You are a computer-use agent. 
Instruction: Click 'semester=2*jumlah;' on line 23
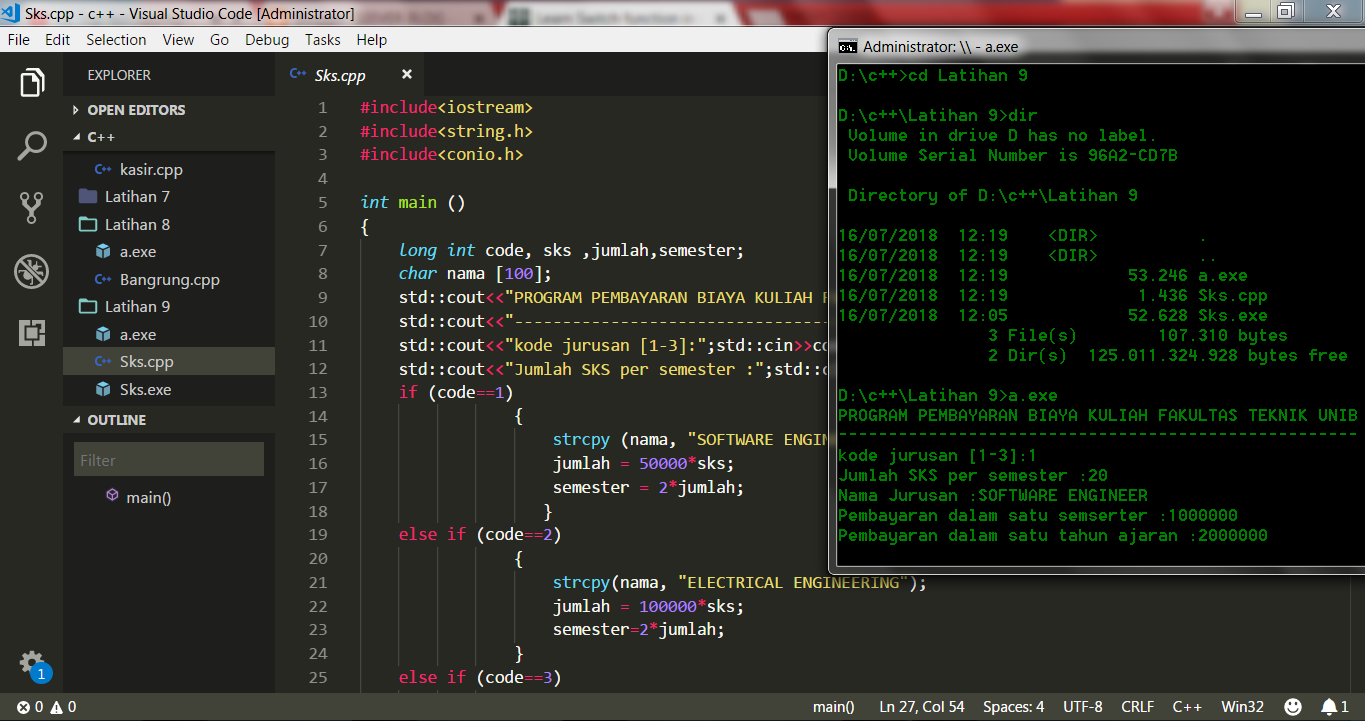[x=638, y=630]
